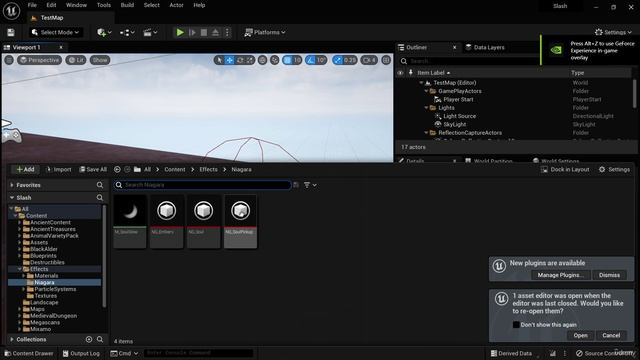This screenshot has height=360, width=640.
Task: Open the Build menu
Action: point(127,5)
